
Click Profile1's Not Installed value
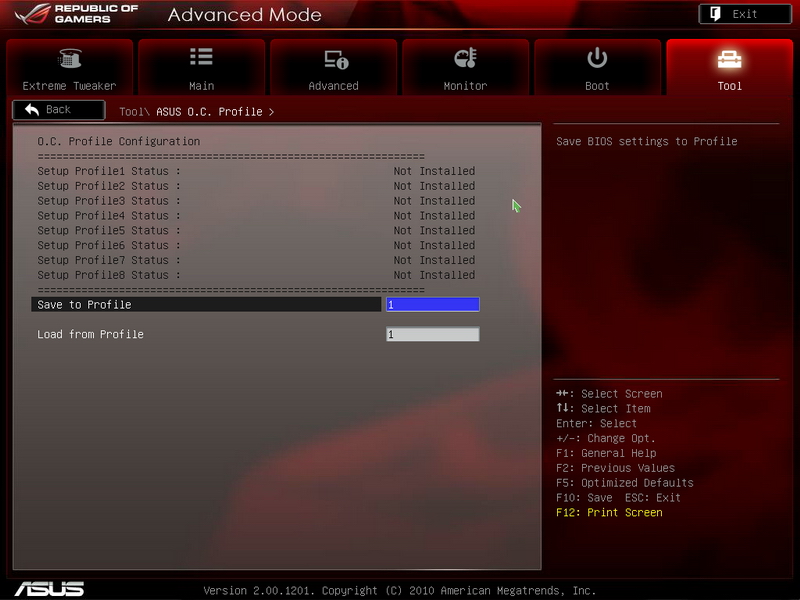[x=434, y=171]
